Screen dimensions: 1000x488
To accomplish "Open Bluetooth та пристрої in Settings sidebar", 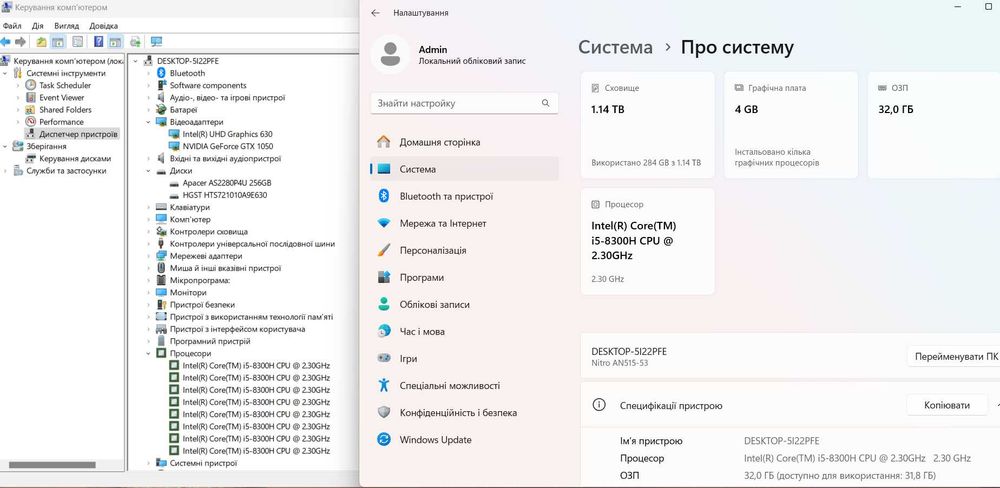I will [464, 196].
